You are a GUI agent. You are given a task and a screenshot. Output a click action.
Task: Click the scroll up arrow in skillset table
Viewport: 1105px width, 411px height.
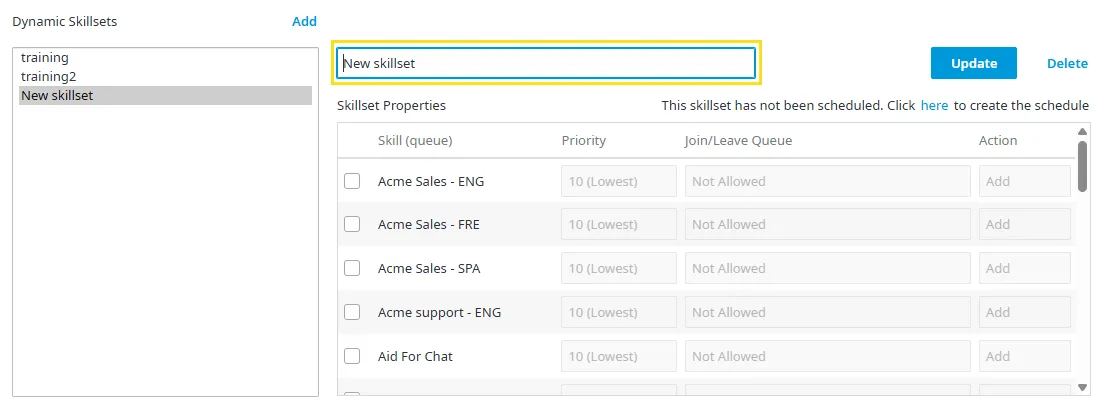click(x=1082, y=132)
